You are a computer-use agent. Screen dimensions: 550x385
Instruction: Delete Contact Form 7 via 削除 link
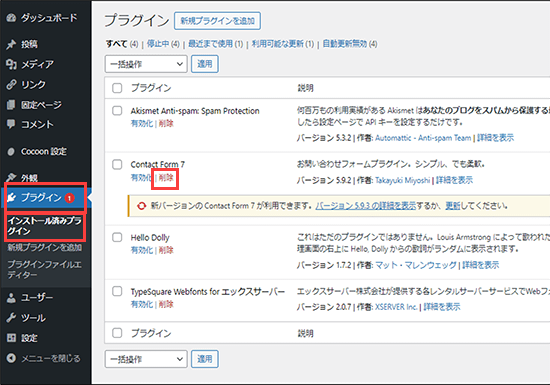tap(166, 178)
